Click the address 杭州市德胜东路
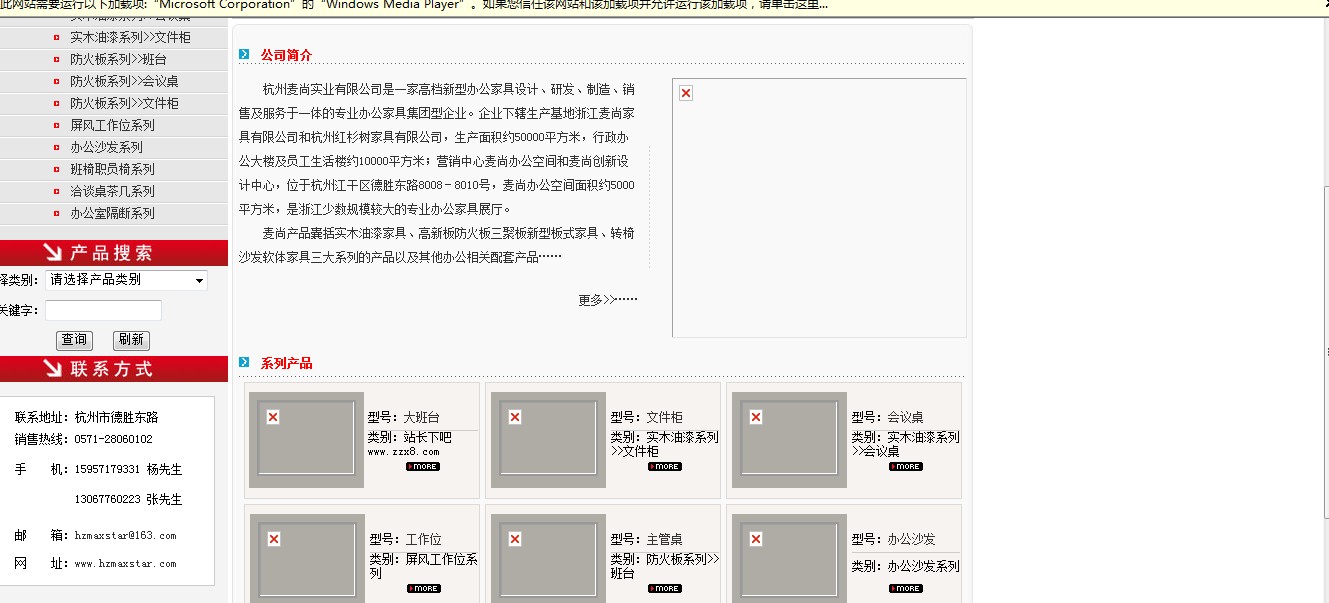The width and height of the screenshot is (1329, 603). (116, 418)
